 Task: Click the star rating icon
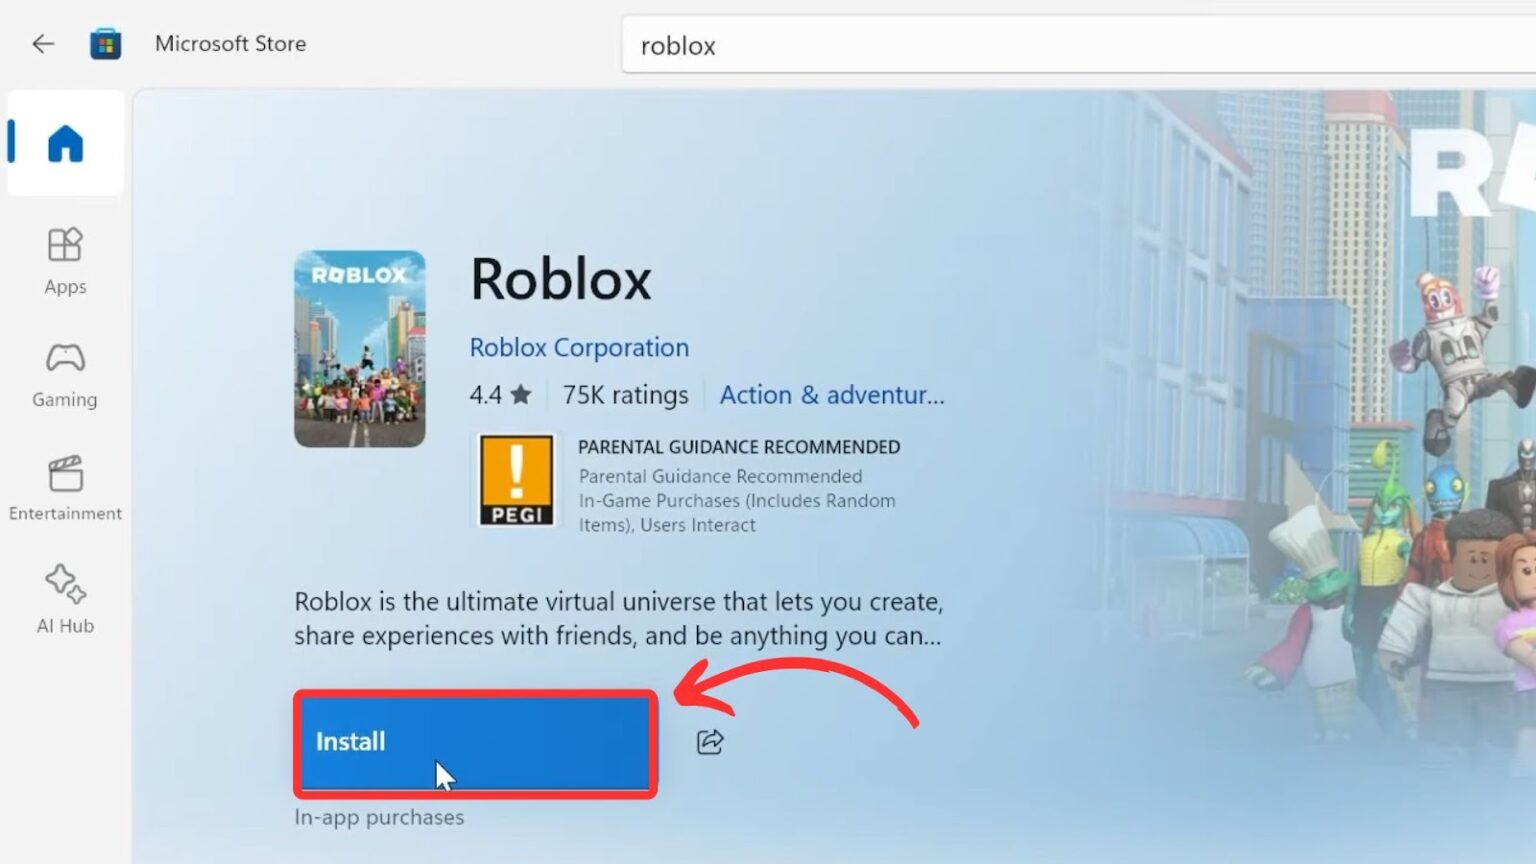[x=520, y=395]
